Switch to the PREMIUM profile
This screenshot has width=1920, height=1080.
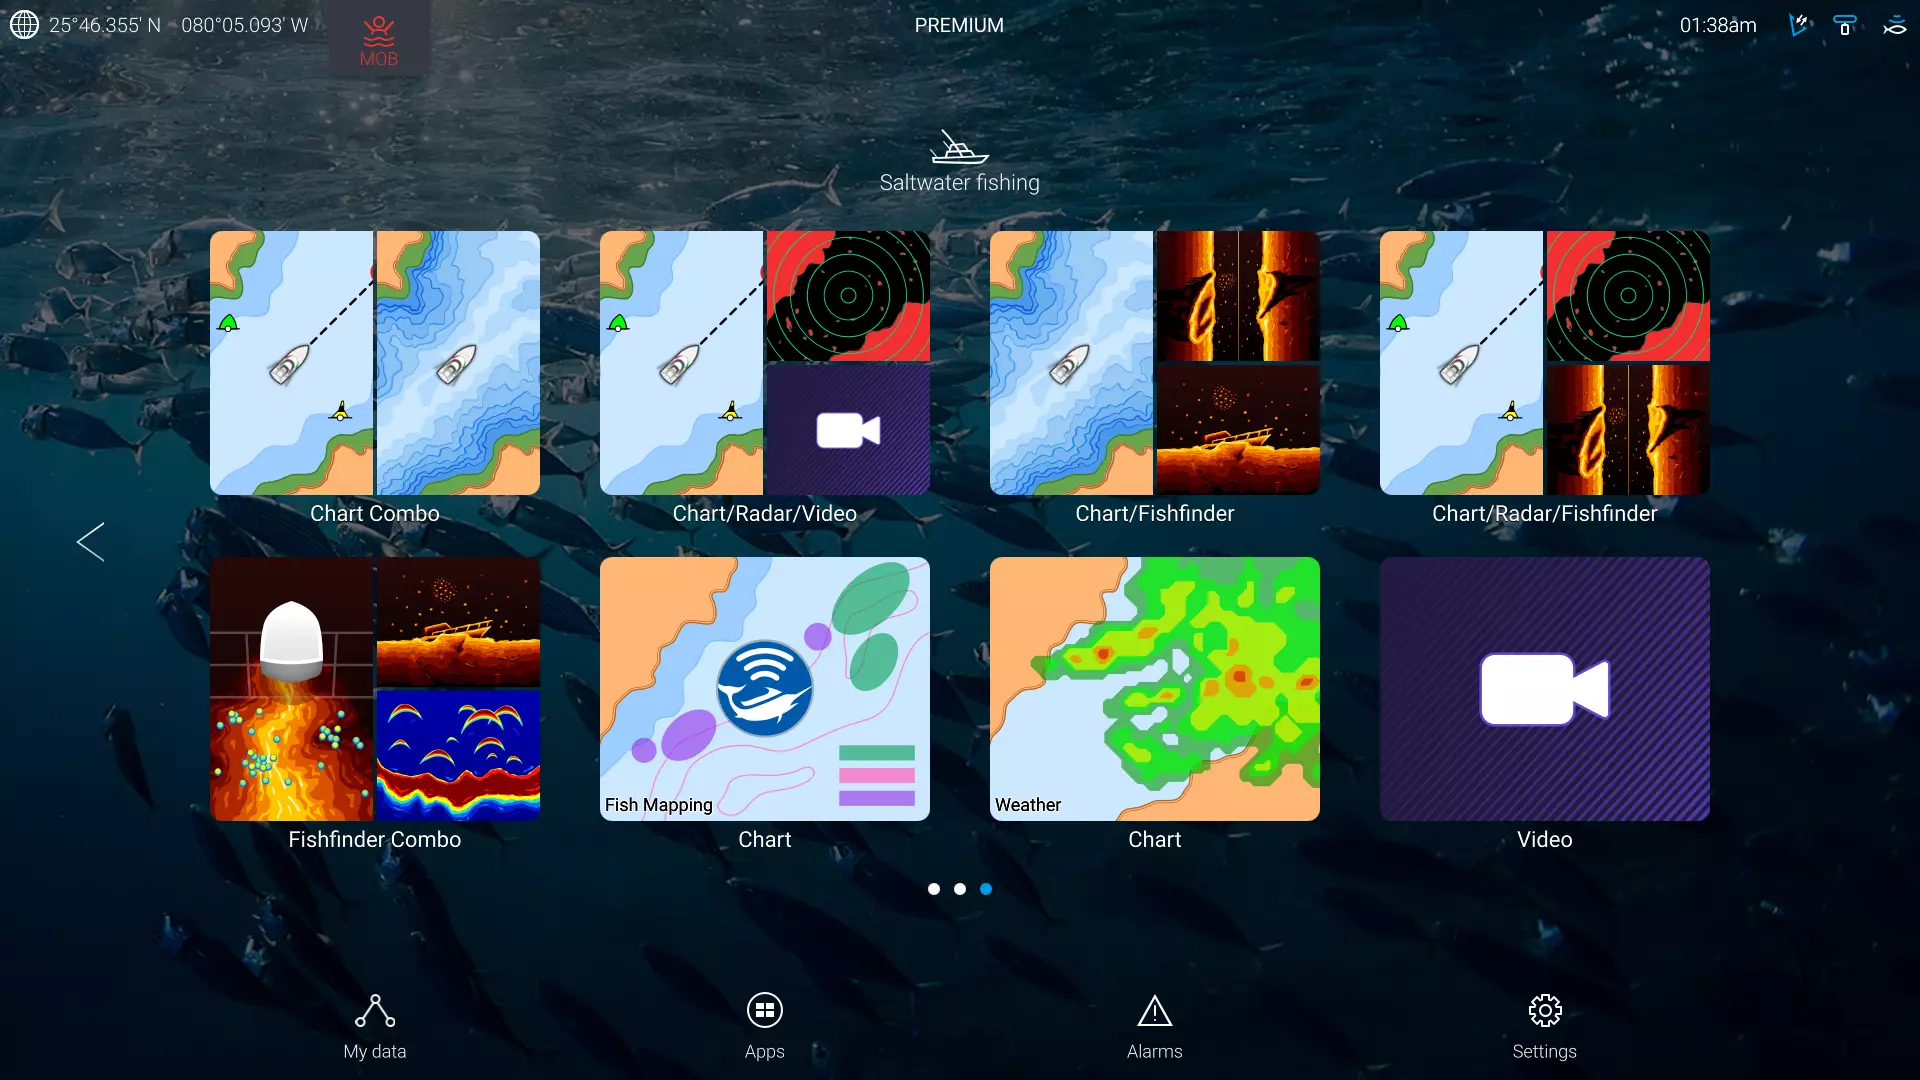[x=959, y=25]
